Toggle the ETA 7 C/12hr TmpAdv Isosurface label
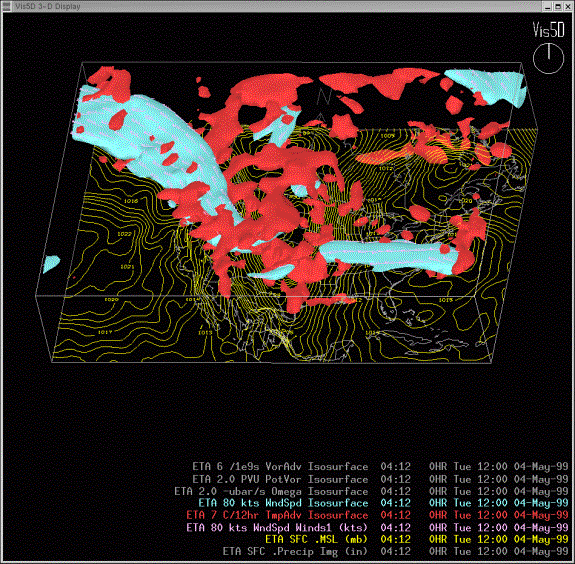This screenshot has width=575, height=564. click(x=277, y=515)
